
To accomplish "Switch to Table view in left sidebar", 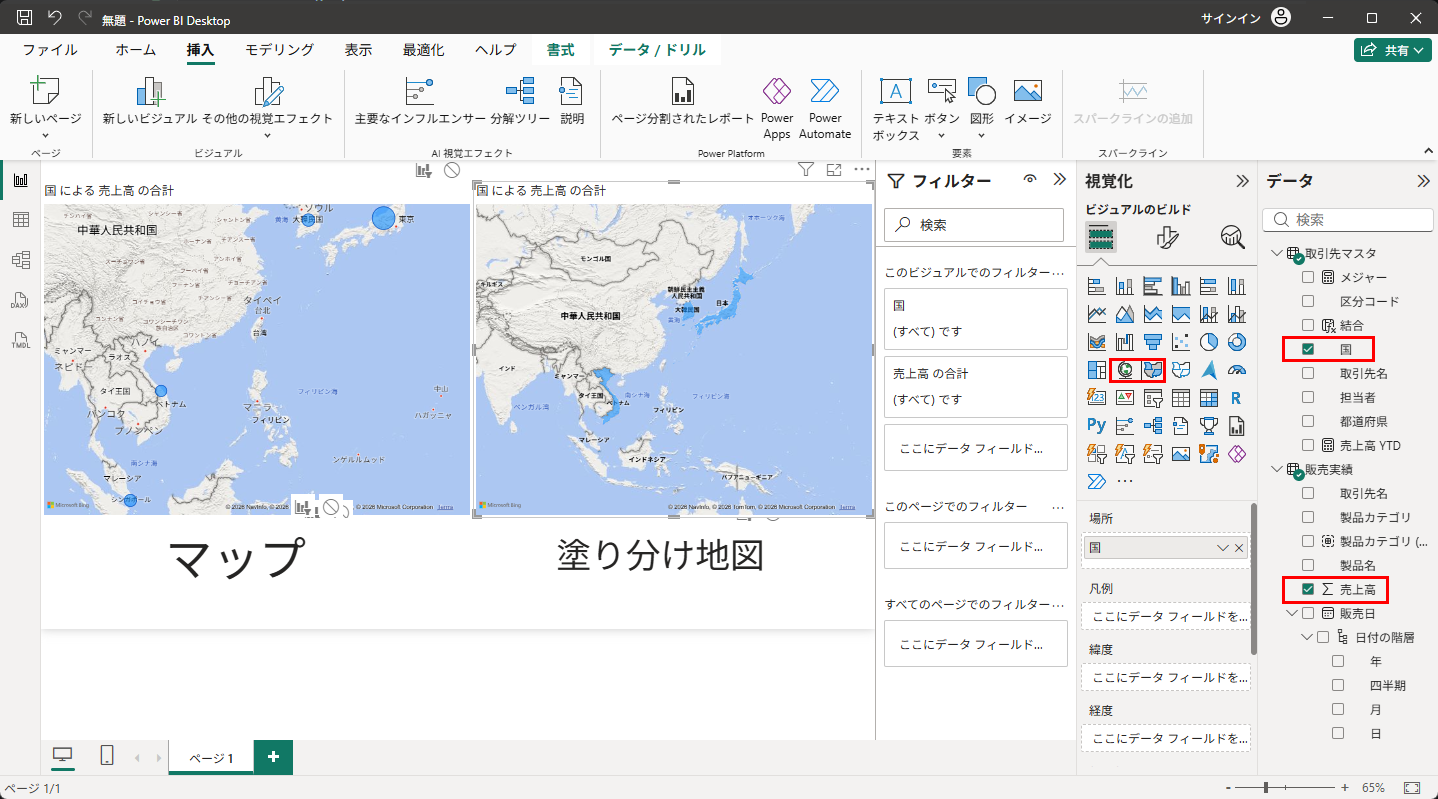I will [20, 220].
